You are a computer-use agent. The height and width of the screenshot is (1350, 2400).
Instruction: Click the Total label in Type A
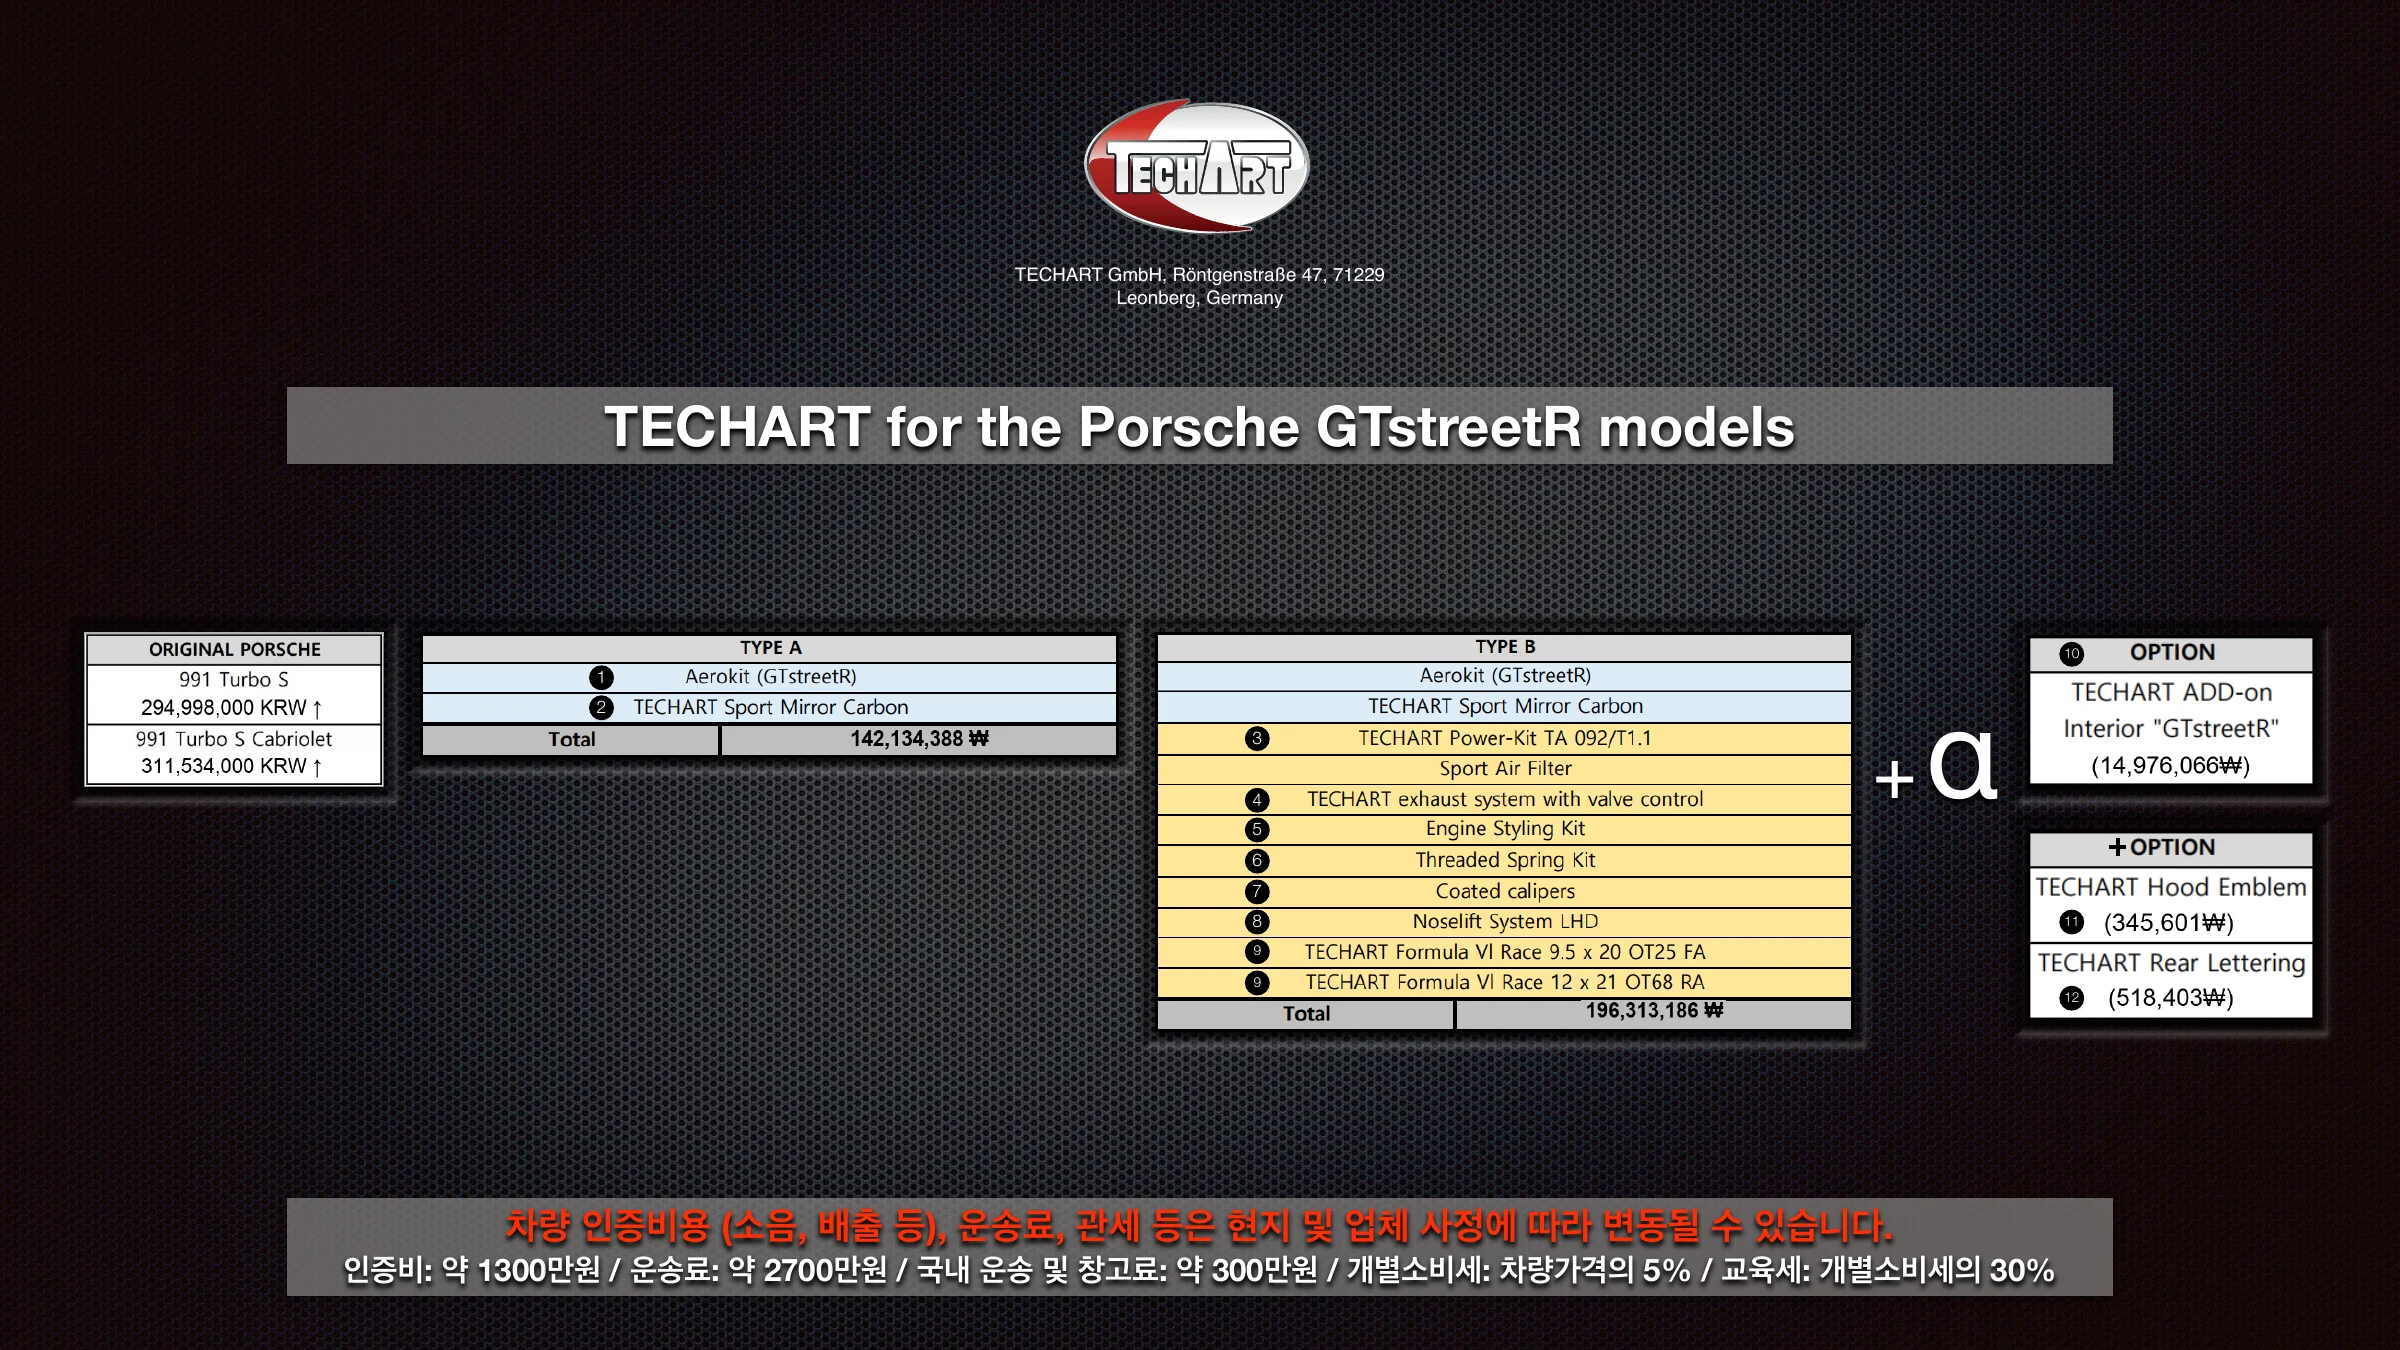point(571,740)
